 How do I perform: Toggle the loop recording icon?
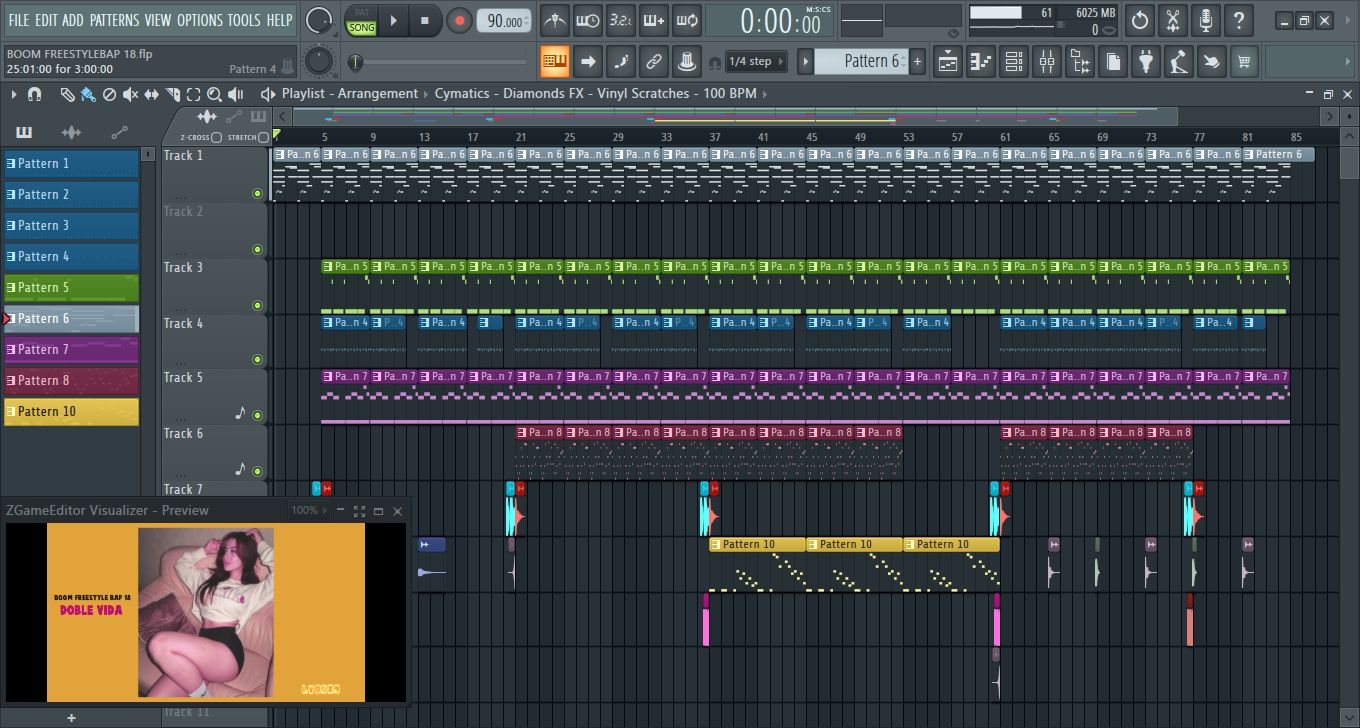coord(686,20)
